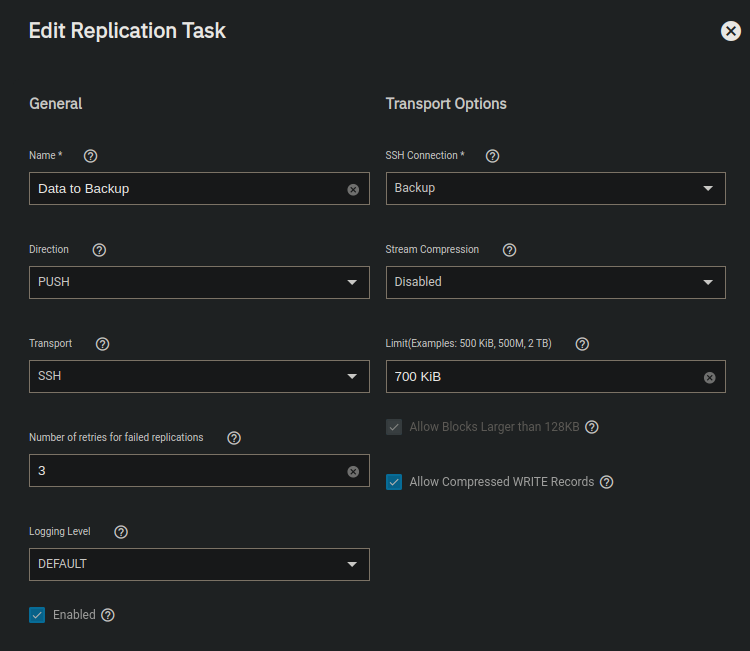This screenshot has height=651, width=750.
Task: Show the Logging Level help tooltip
Action: [121, 532]
